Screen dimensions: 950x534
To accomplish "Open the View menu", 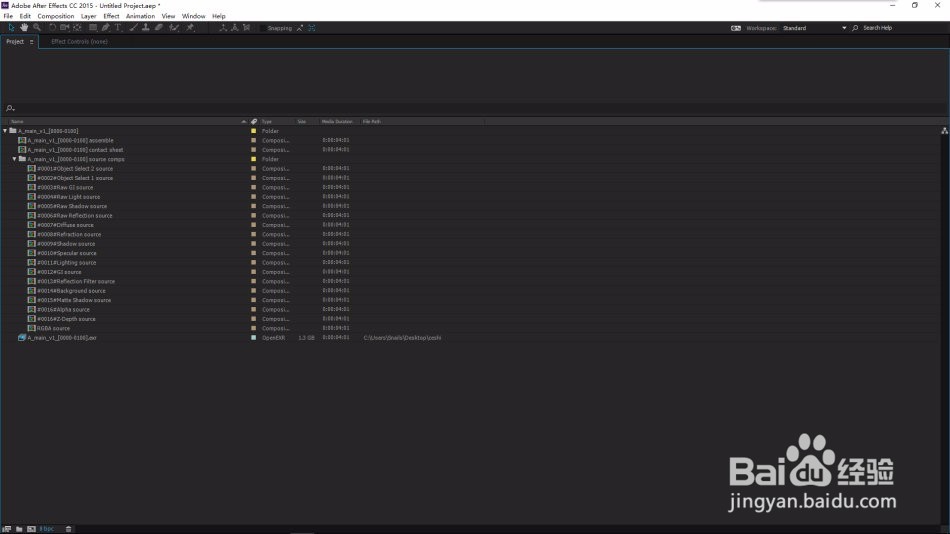I will [x=168, y=16].
